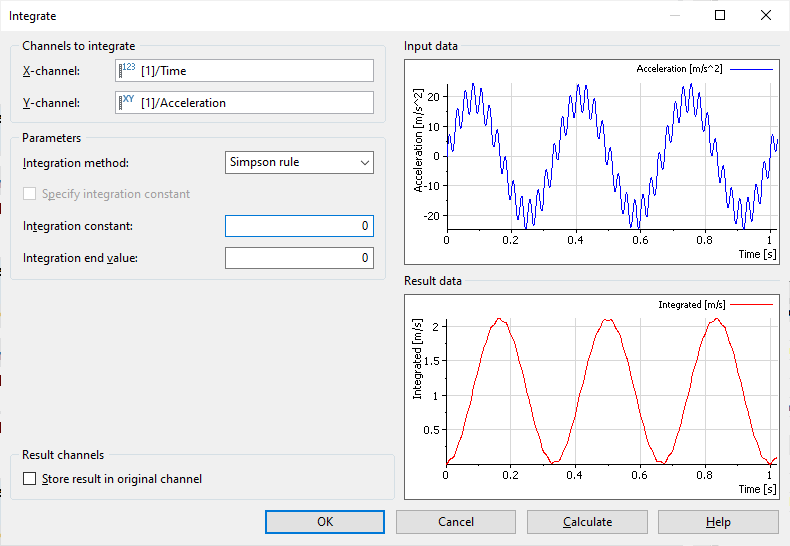This screenshot has width=790, height=546.
Task: Open the Integration method dropdown
Action: point(298,162)
